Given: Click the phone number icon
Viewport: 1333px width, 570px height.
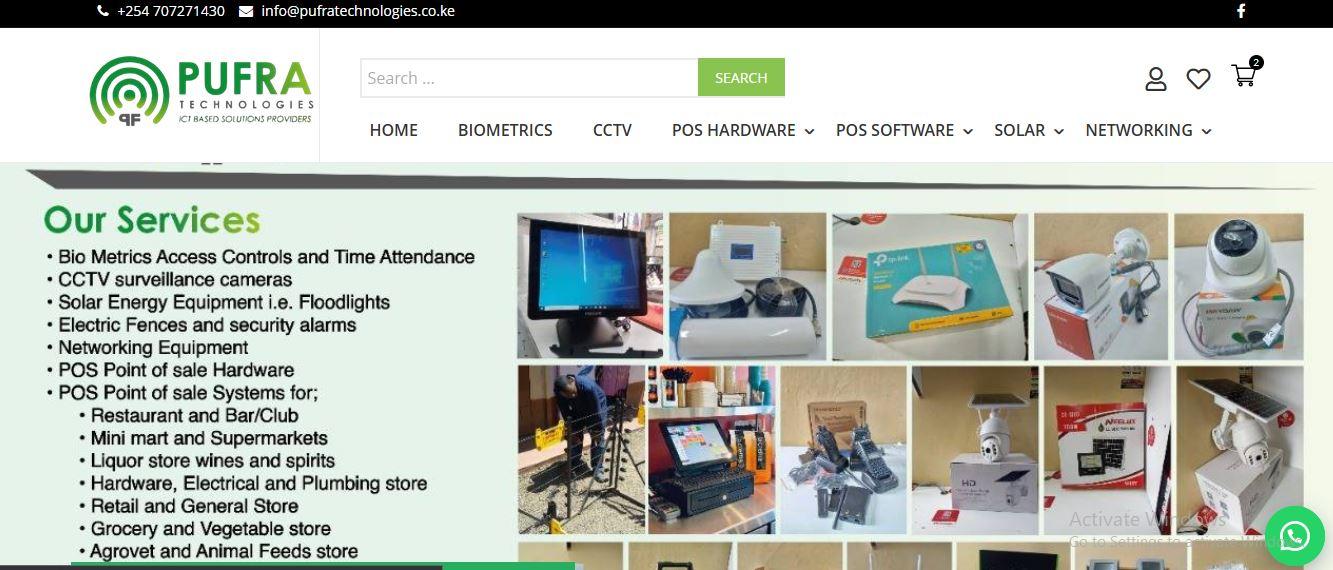Looking at the screenshot, I should (x=103, y=12).
